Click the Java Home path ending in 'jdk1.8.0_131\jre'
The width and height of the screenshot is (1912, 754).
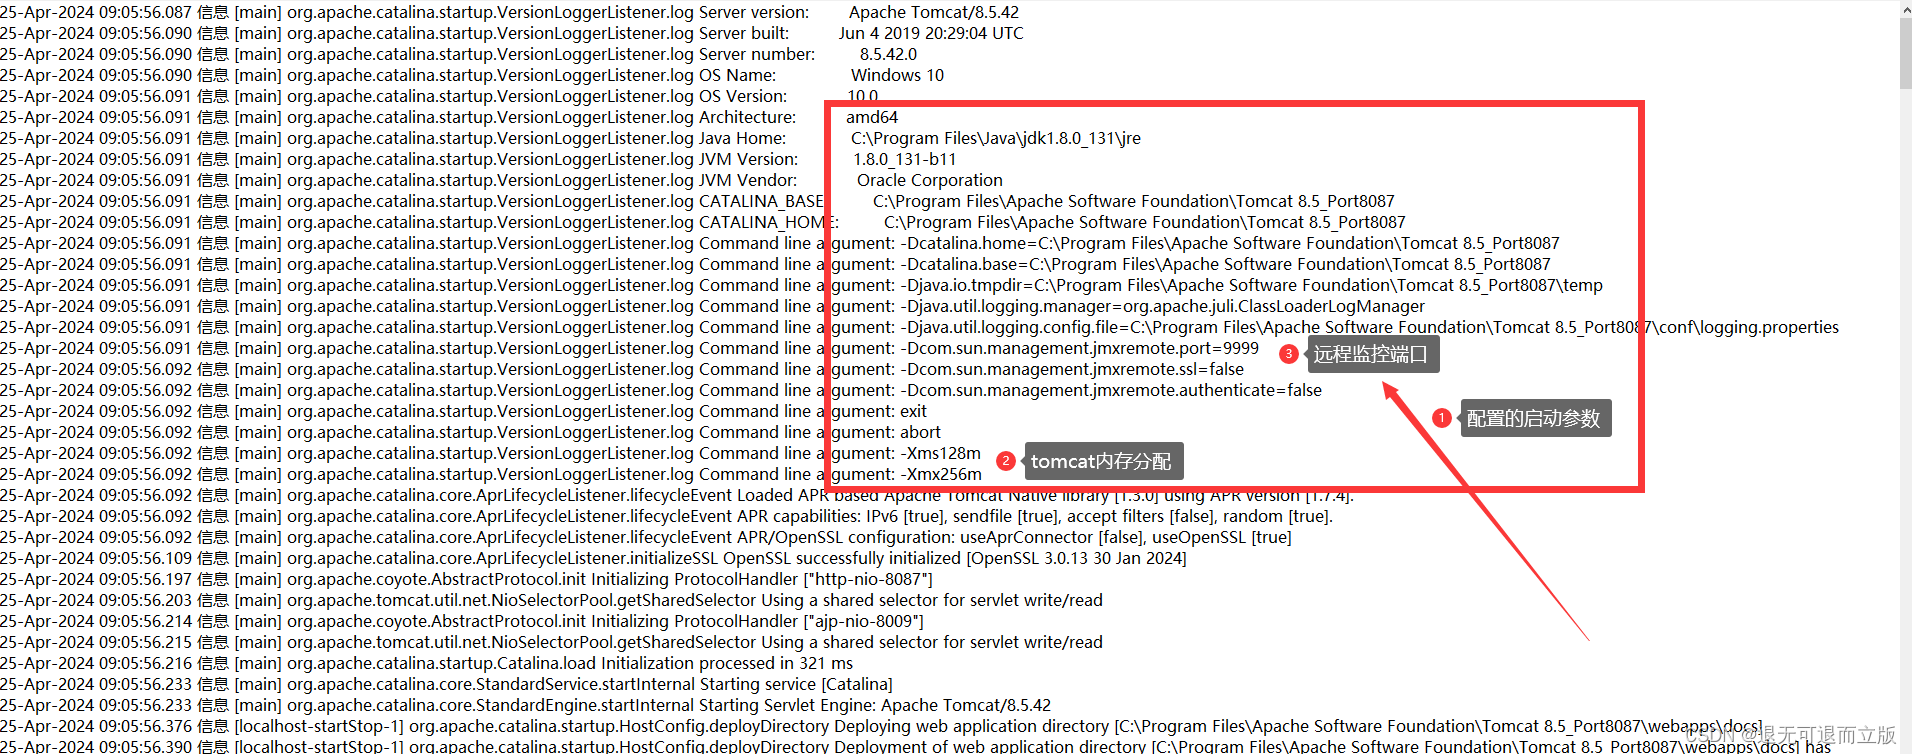click(x=995, y=138)
